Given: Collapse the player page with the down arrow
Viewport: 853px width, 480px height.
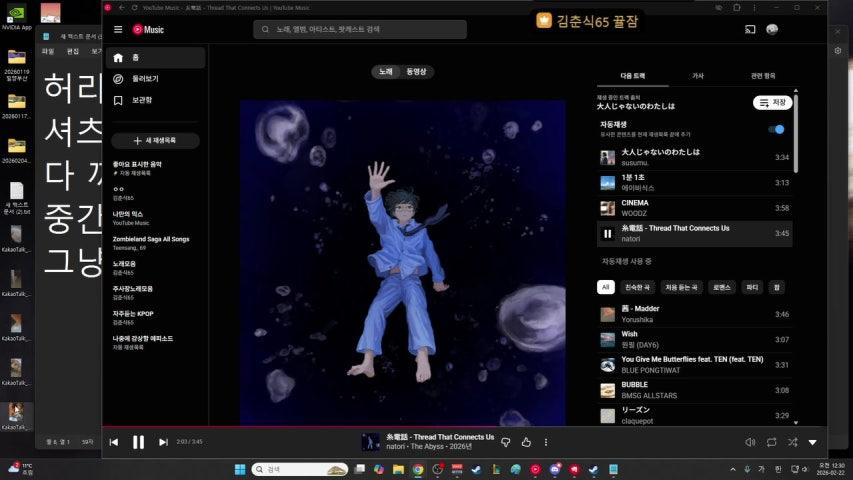Looking at the screenshot, I should tap(812, 442).
